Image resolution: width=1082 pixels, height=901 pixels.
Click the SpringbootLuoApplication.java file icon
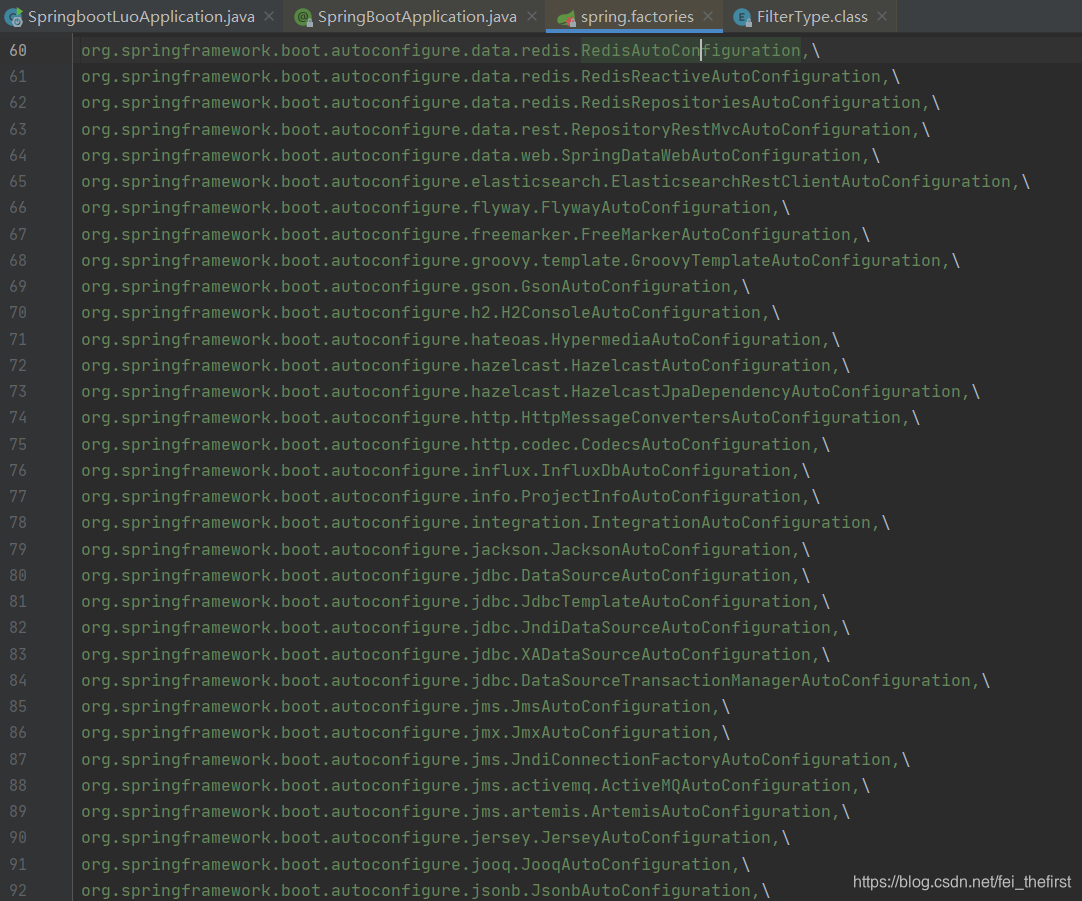point(13,18)
